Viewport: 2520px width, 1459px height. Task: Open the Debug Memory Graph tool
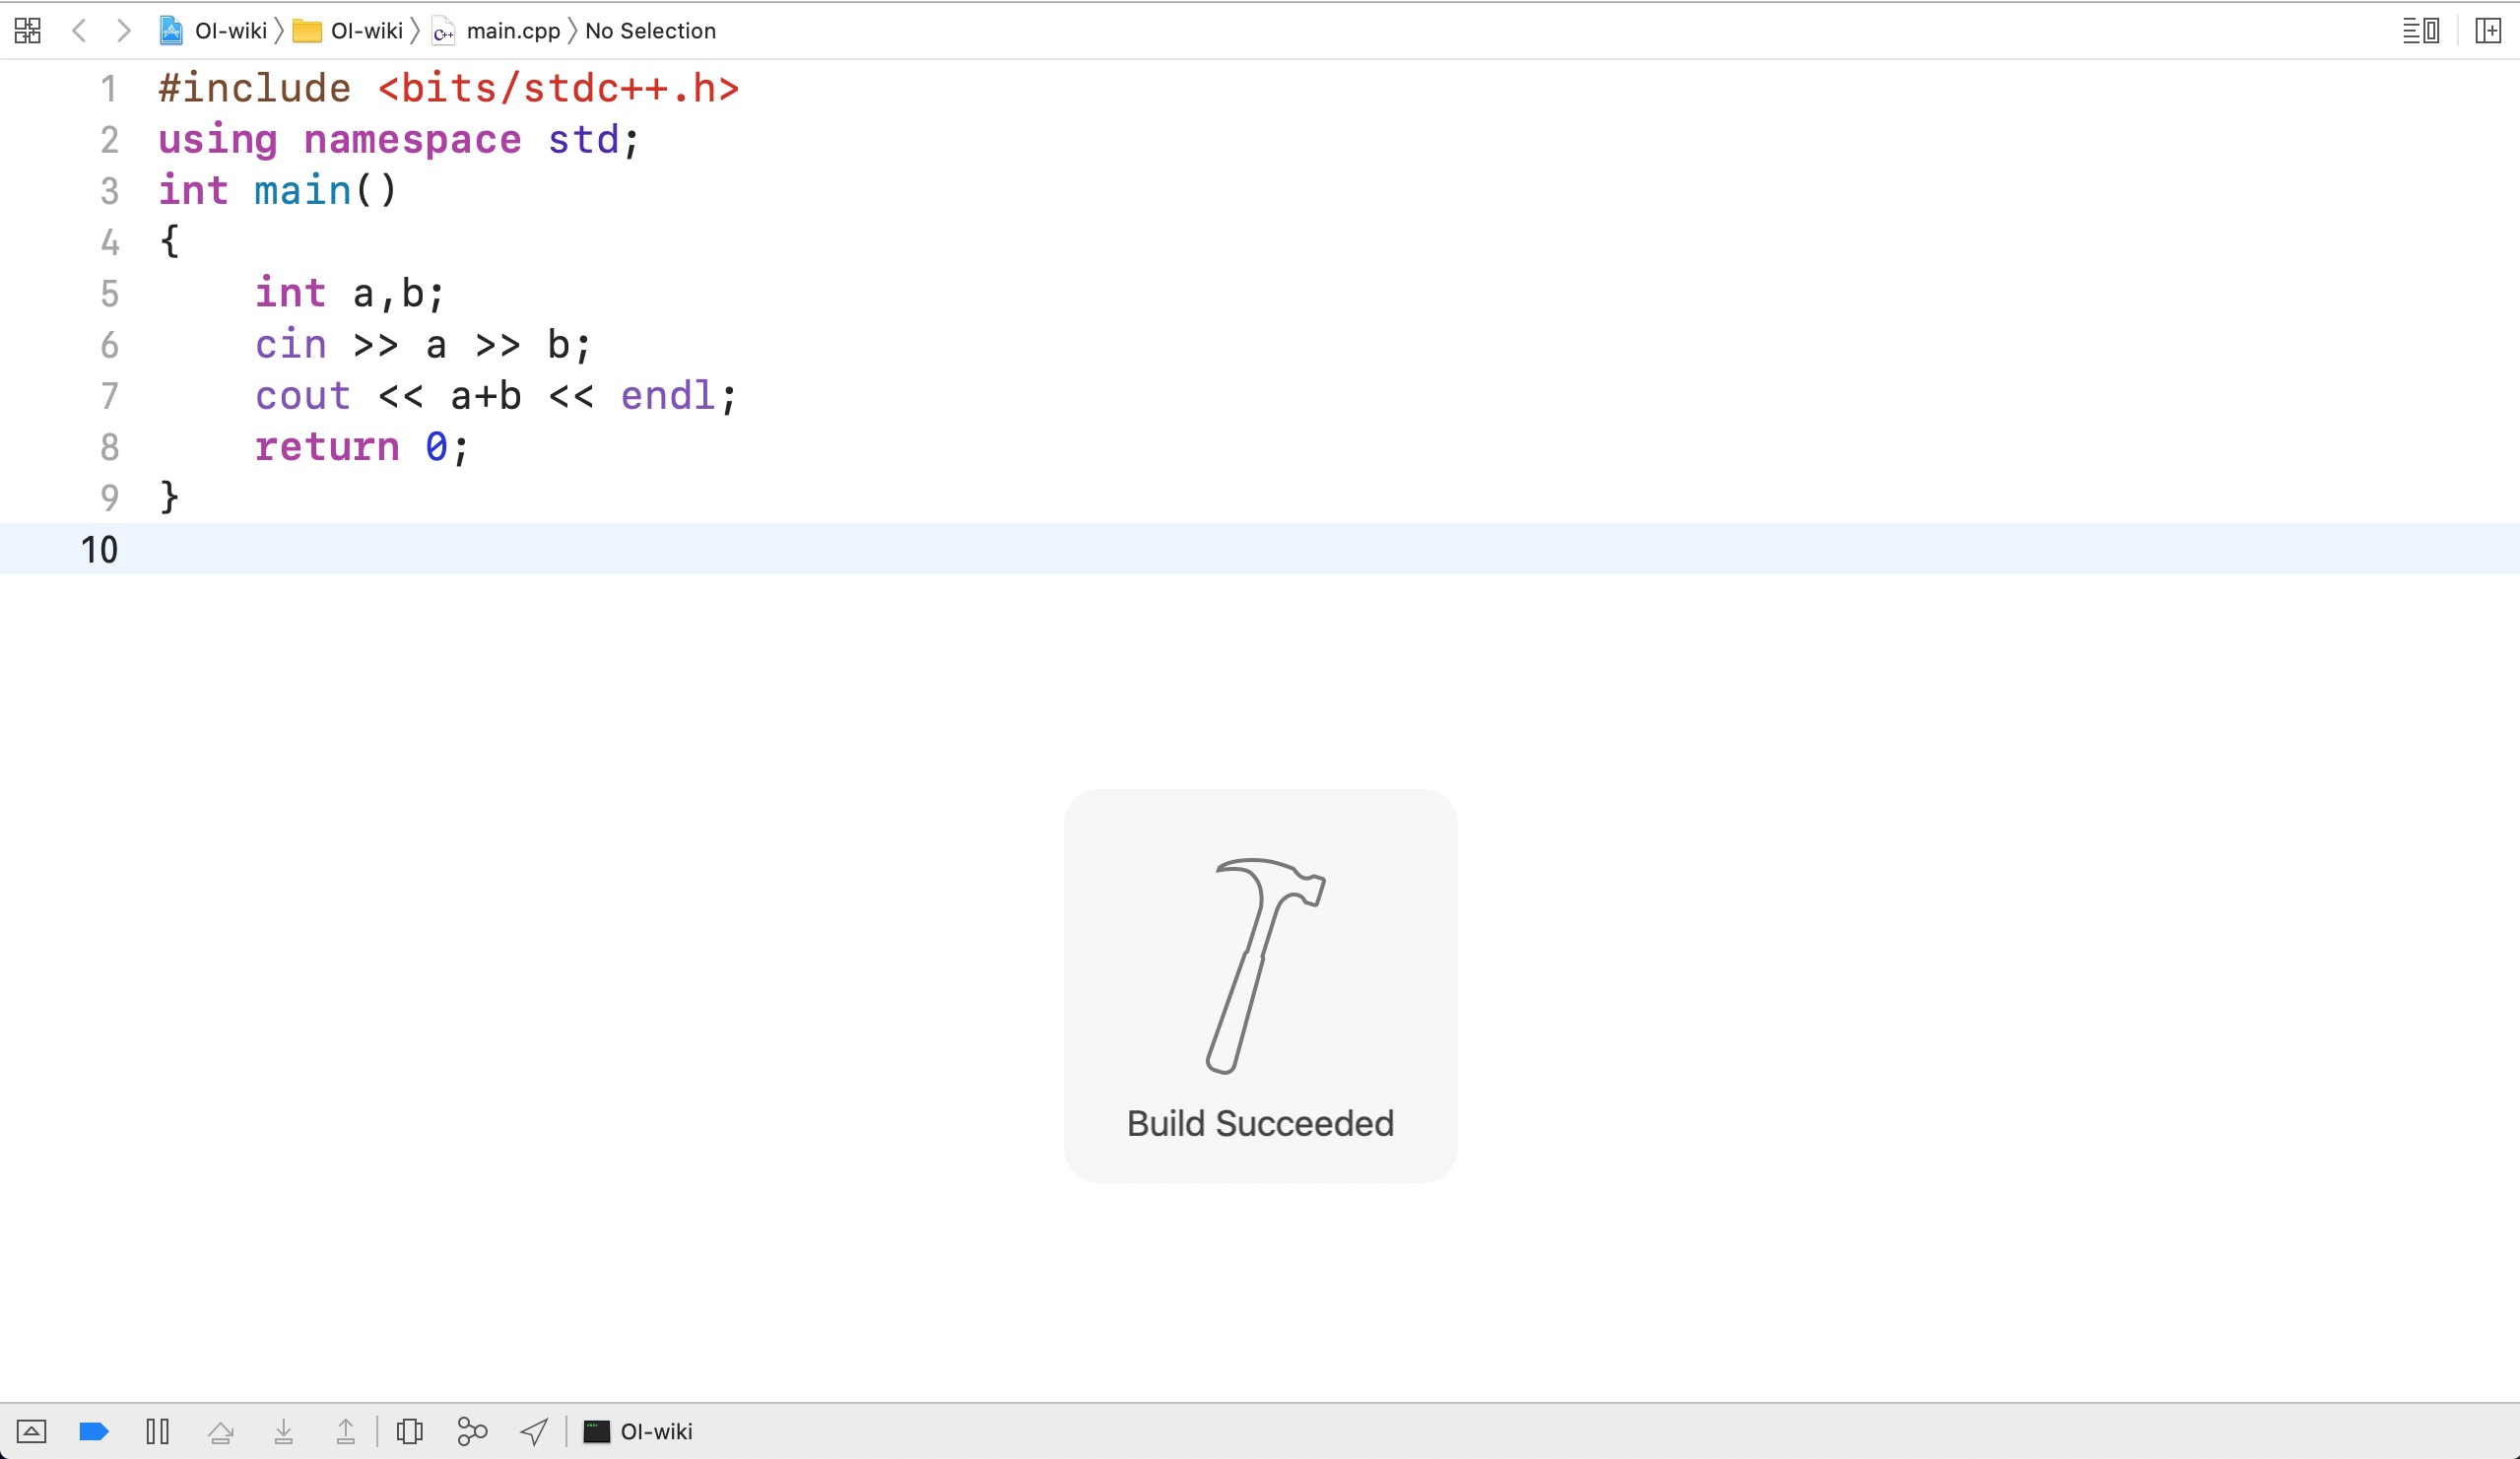point(472,1431)
